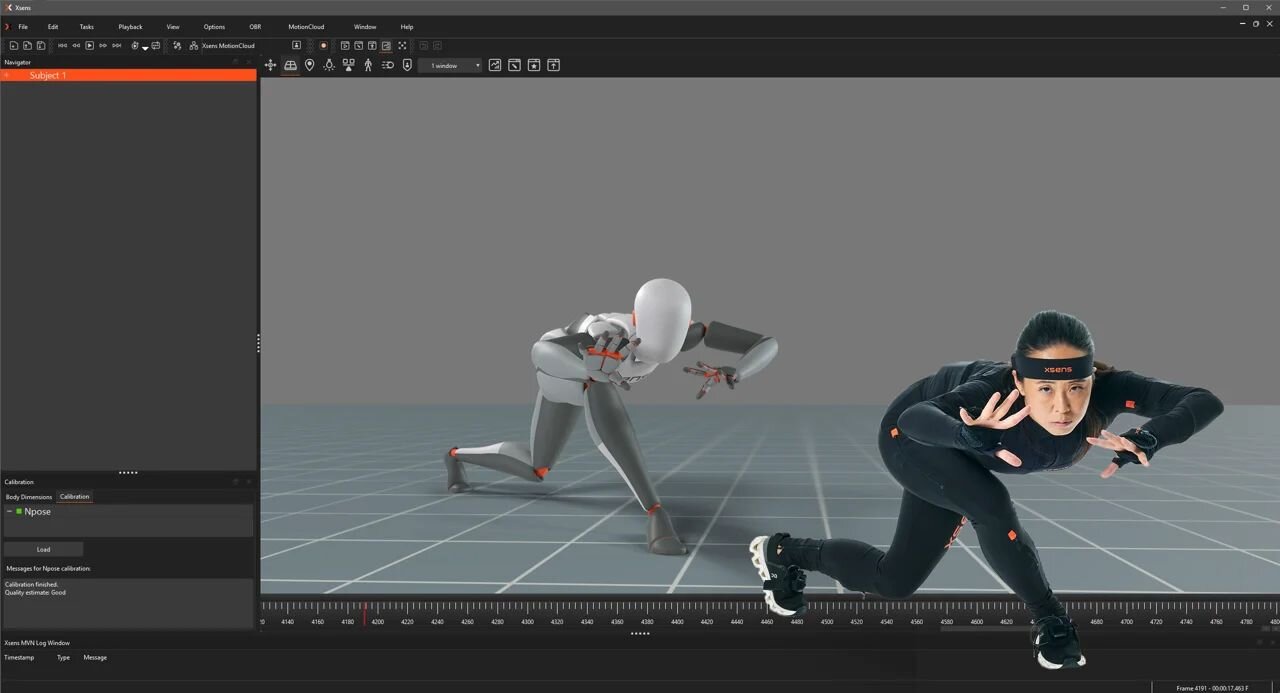Viewport: 1280px width, 693px height.
Task: Open the Playback menu
Action: pyautogui.click(x=130, y=27)
